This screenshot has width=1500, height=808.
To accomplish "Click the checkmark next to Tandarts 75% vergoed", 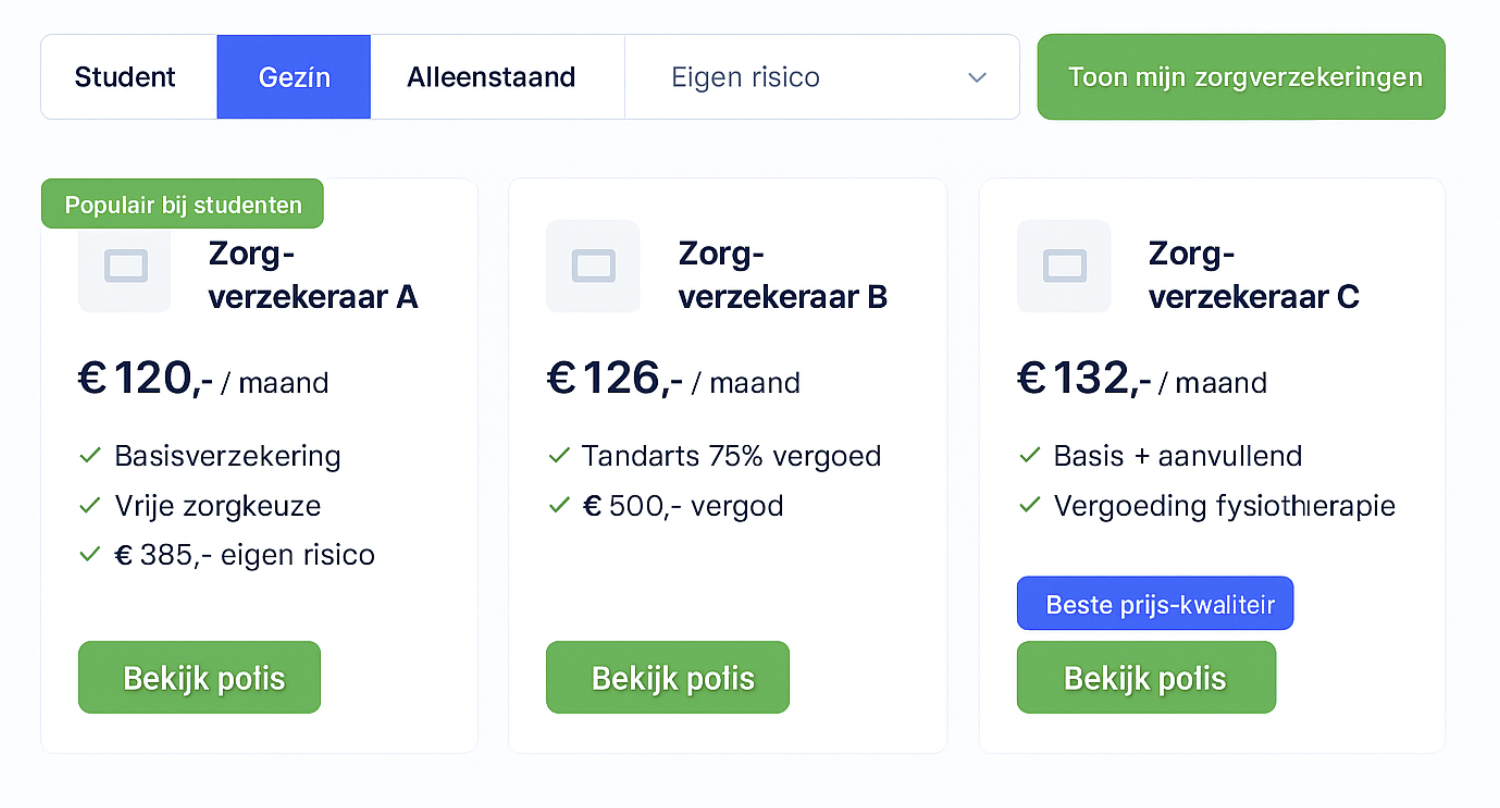I will click(557, 456).
